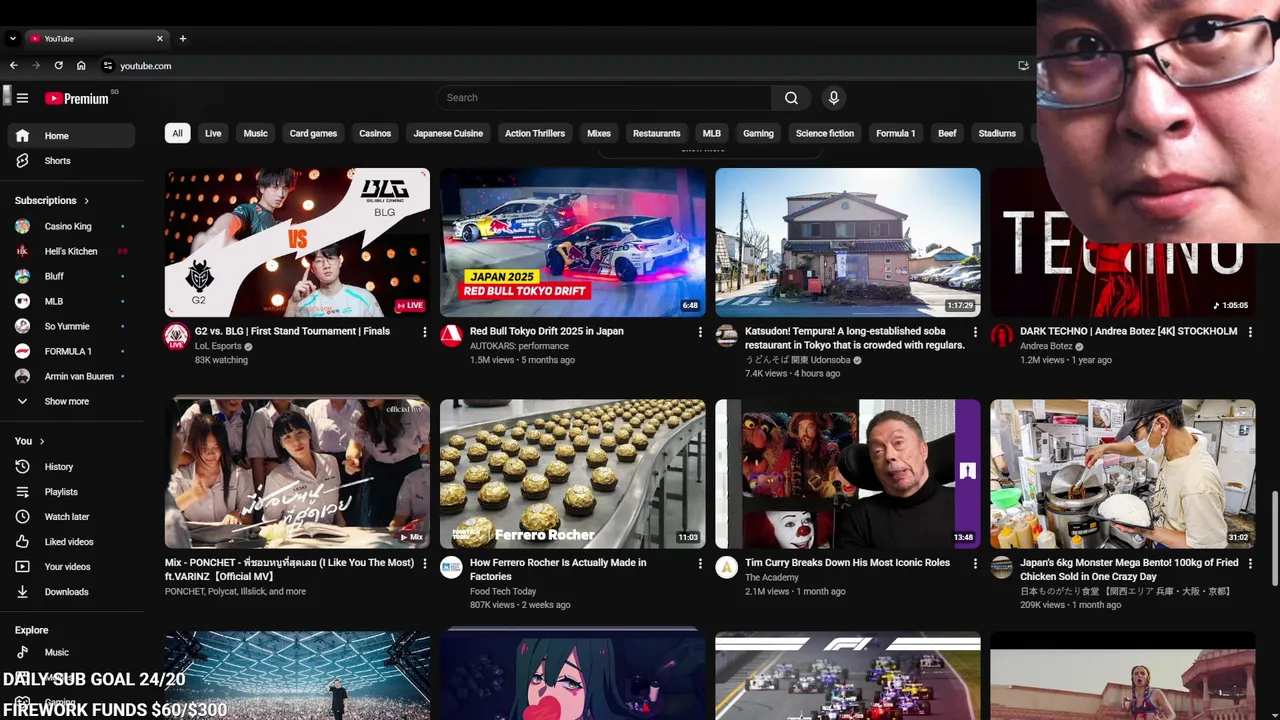Viewport: 1280px width, 720px height.
Task: Open Red Bull Tokyo Drift 2025 title
Action: click(x=547, y=331)
